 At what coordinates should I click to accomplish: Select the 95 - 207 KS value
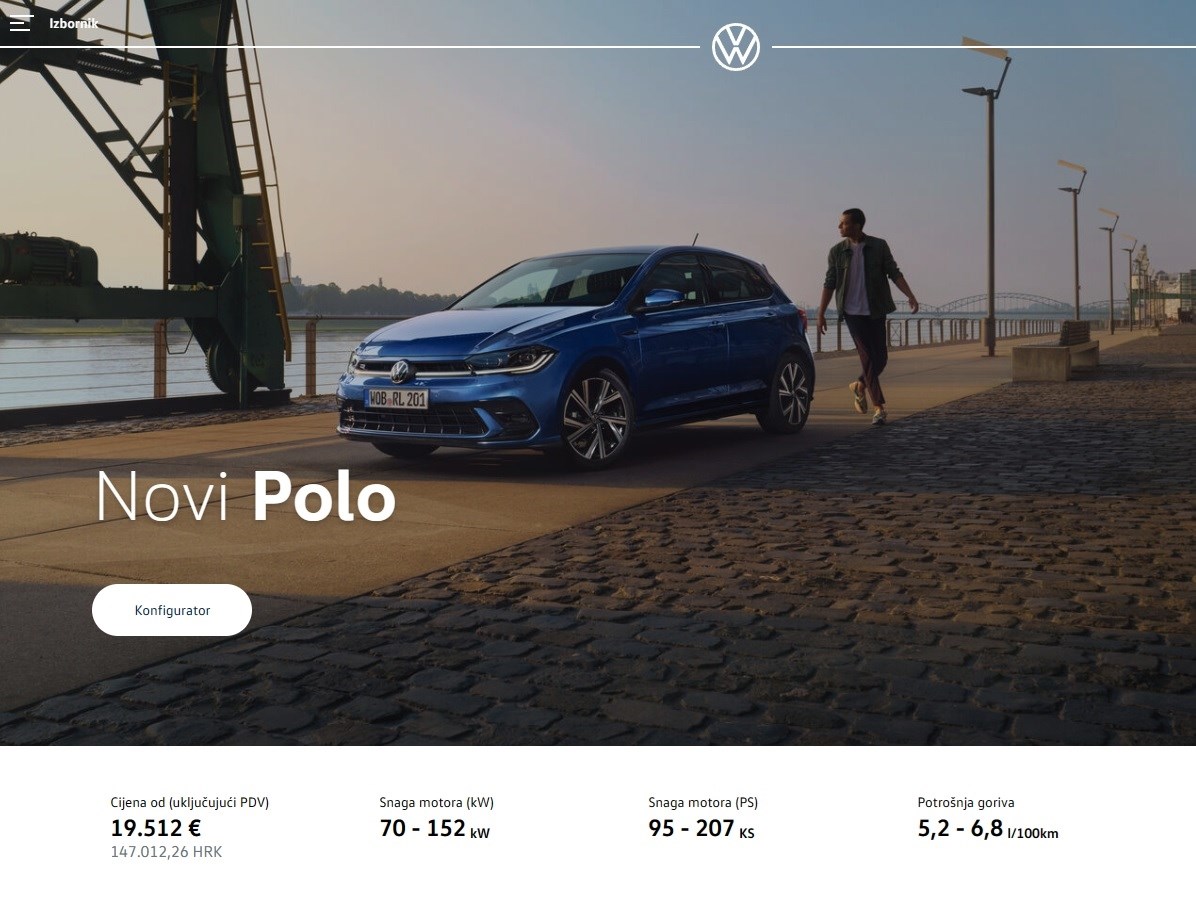702,828
